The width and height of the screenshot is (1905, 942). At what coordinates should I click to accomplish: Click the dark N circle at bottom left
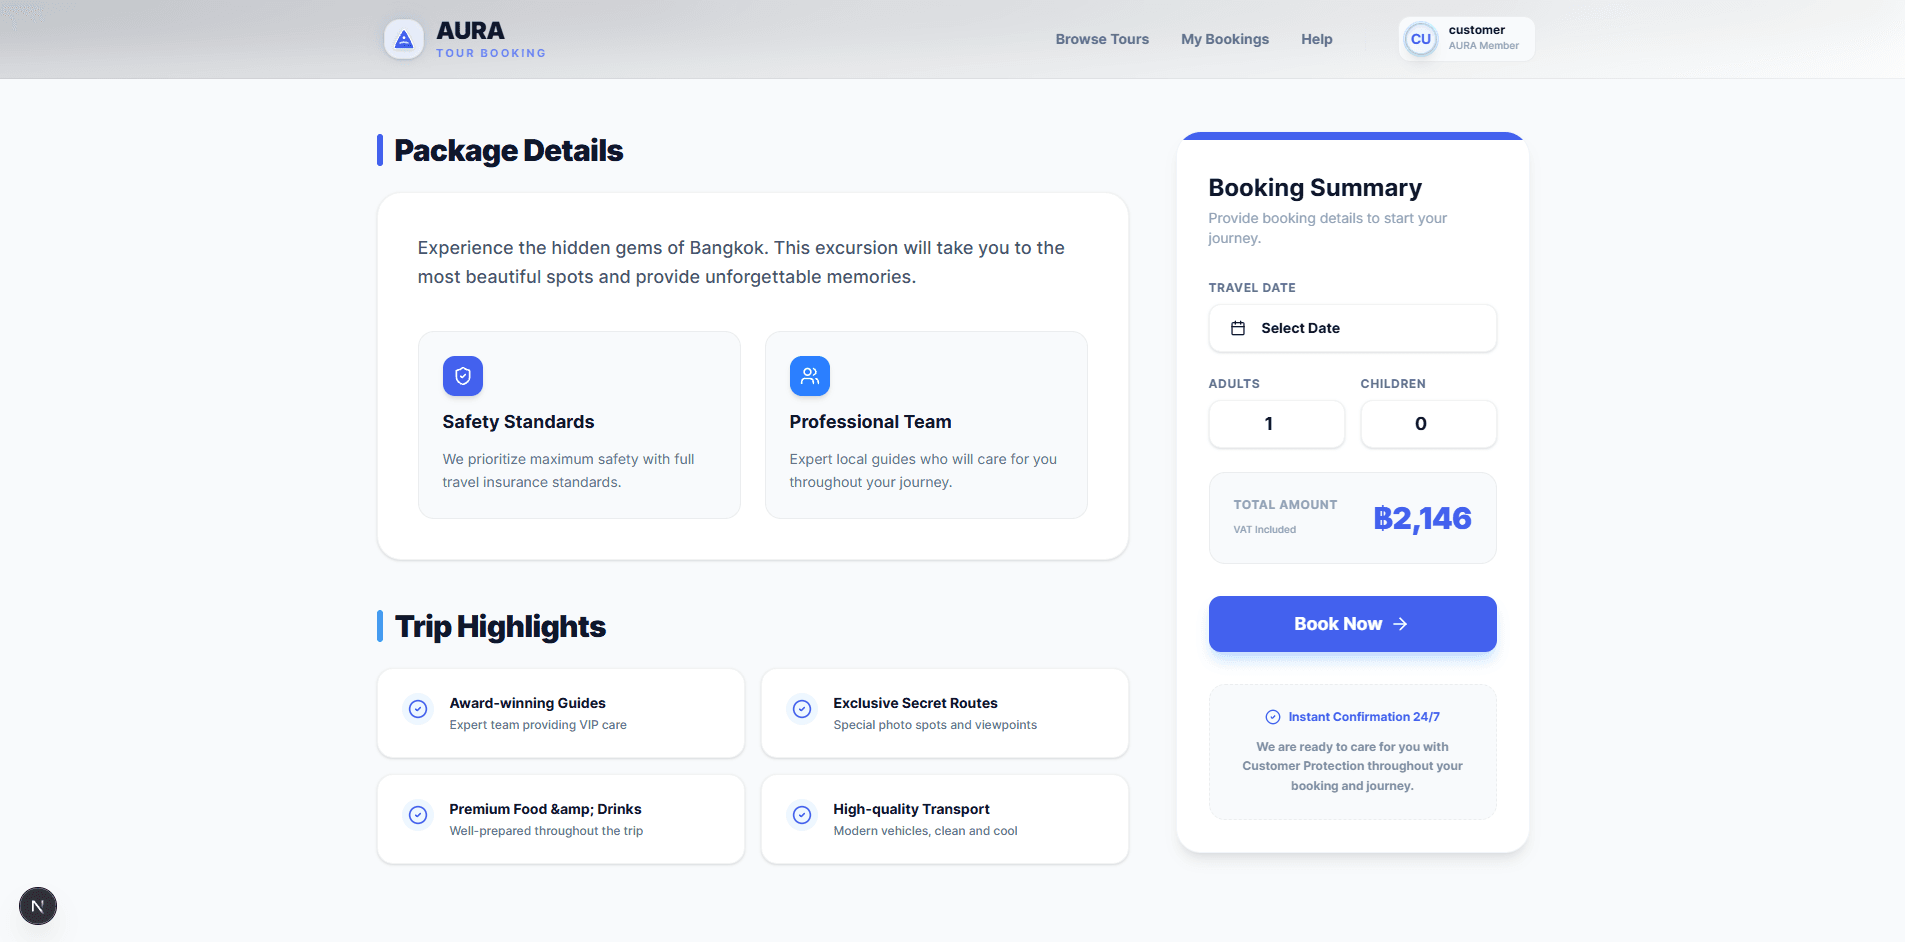[x=38, y=905]
